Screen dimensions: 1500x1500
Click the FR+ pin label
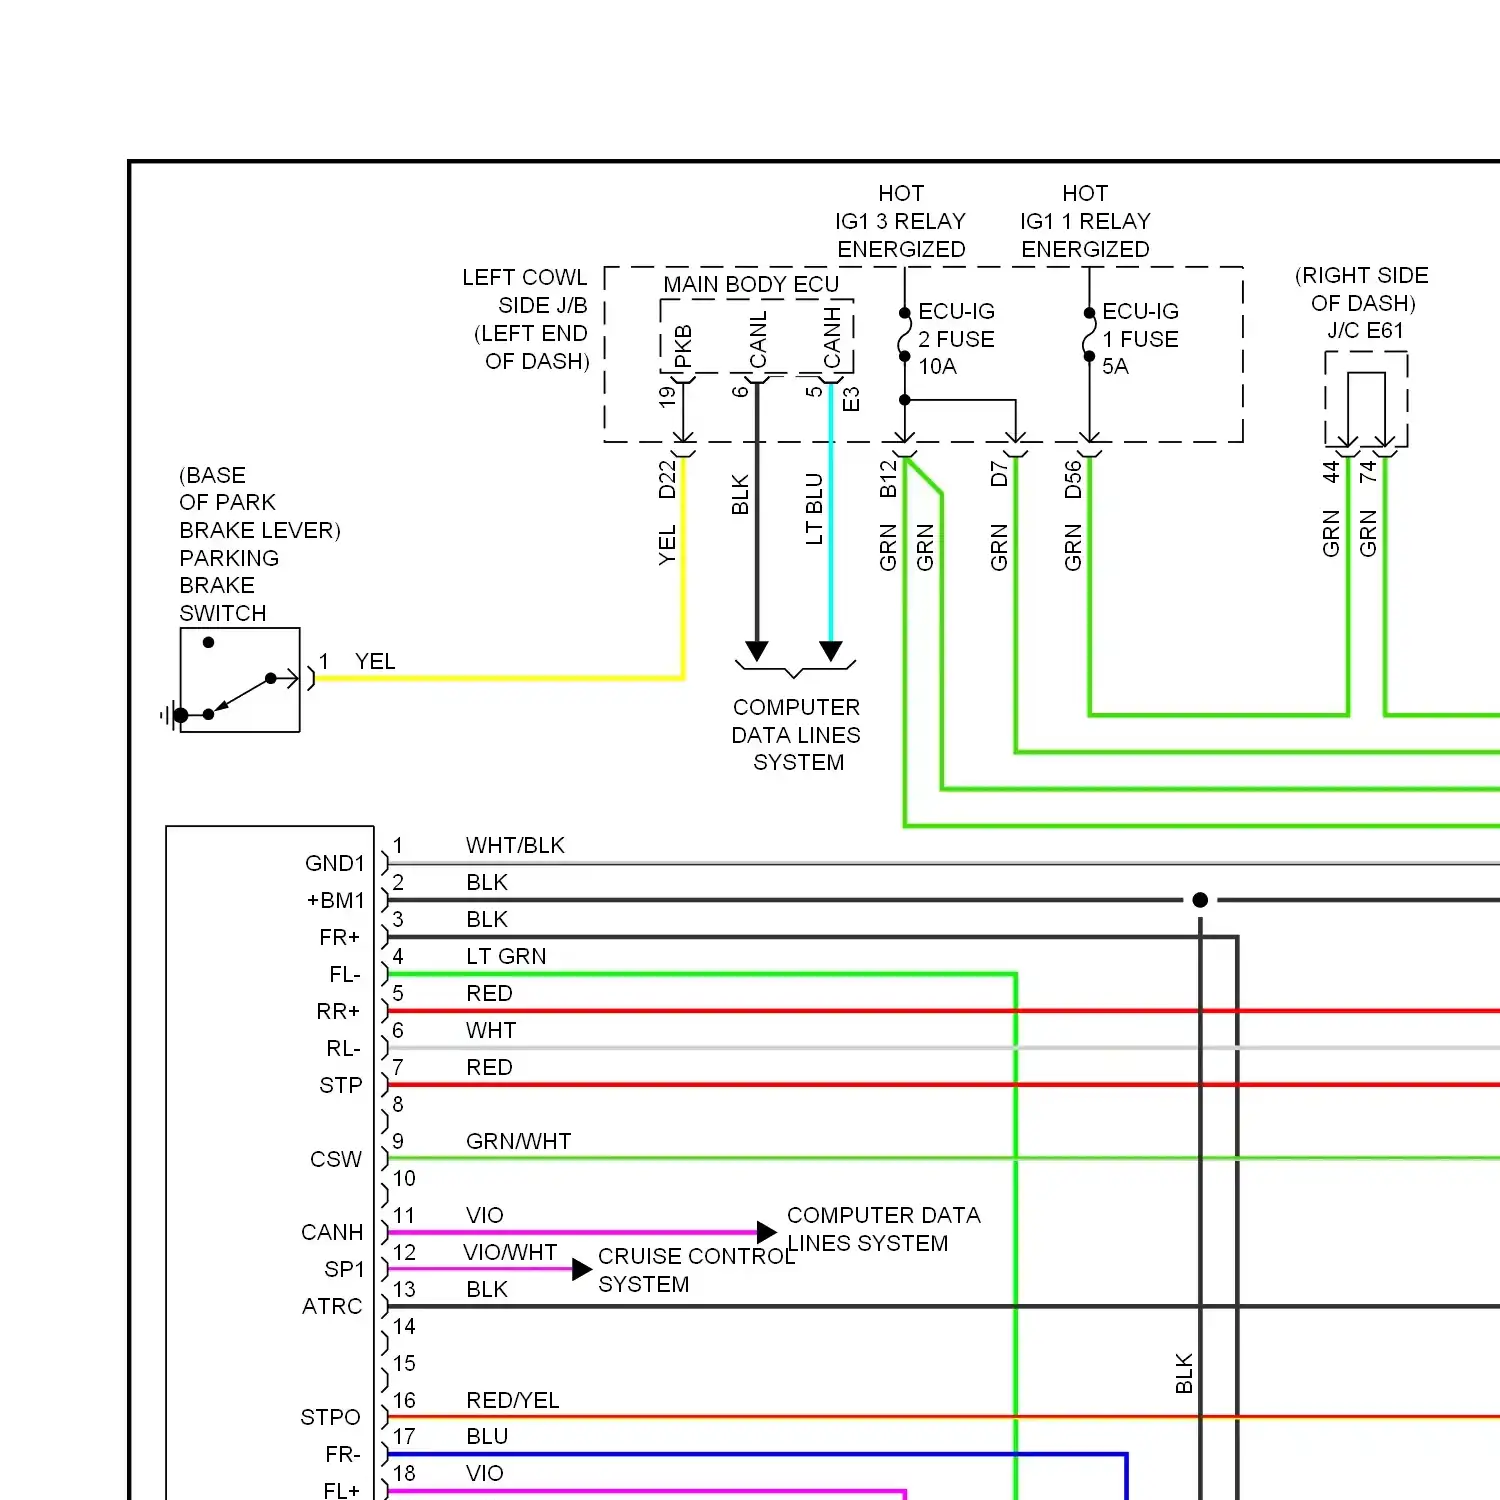click(x=339, y=937)
